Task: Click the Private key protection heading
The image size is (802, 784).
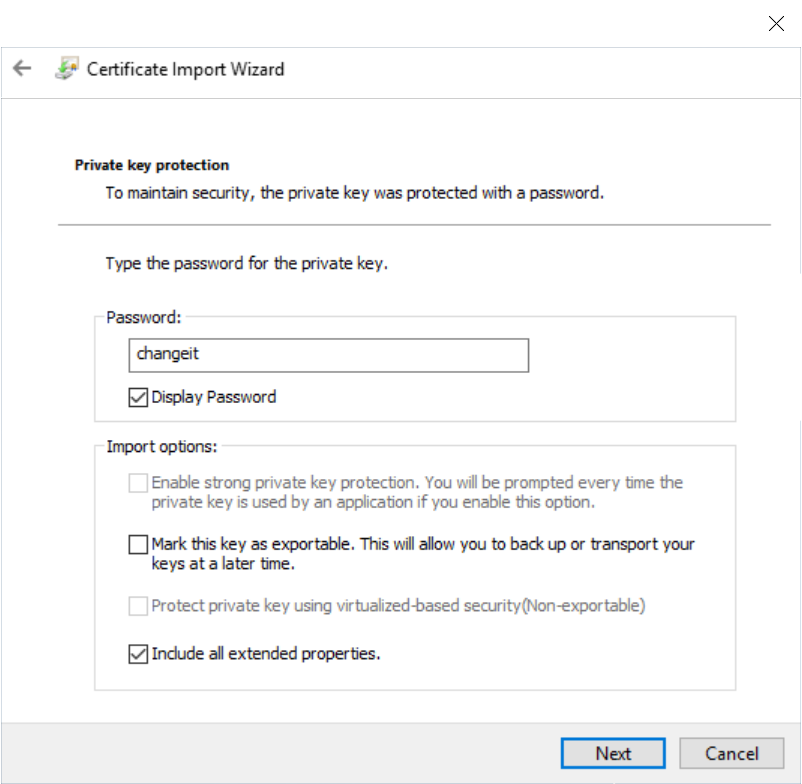Action: pyautogui.click(x=152, y=165)
